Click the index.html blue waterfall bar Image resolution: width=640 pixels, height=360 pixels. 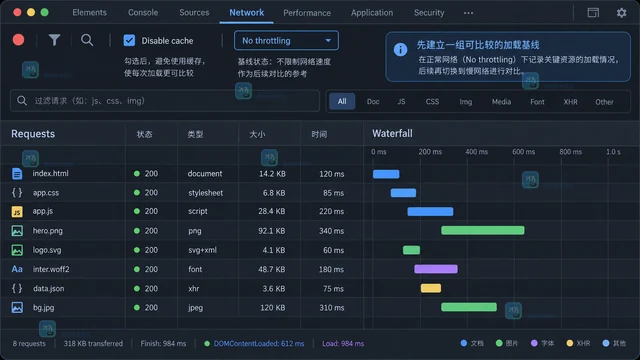click(x=386, y=174)
